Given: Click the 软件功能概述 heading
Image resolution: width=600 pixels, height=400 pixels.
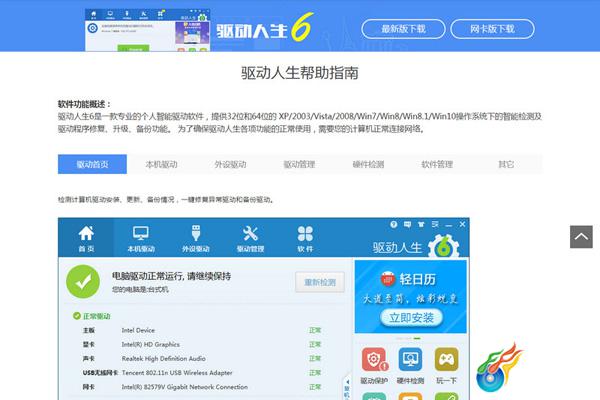Looking at the screenshot, I should click(x=84, y=104).
